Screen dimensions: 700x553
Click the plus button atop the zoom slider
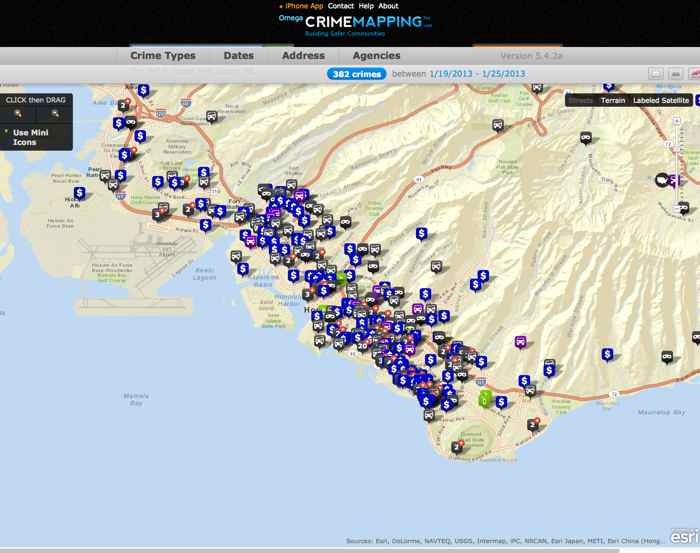[x=677, y=121]
